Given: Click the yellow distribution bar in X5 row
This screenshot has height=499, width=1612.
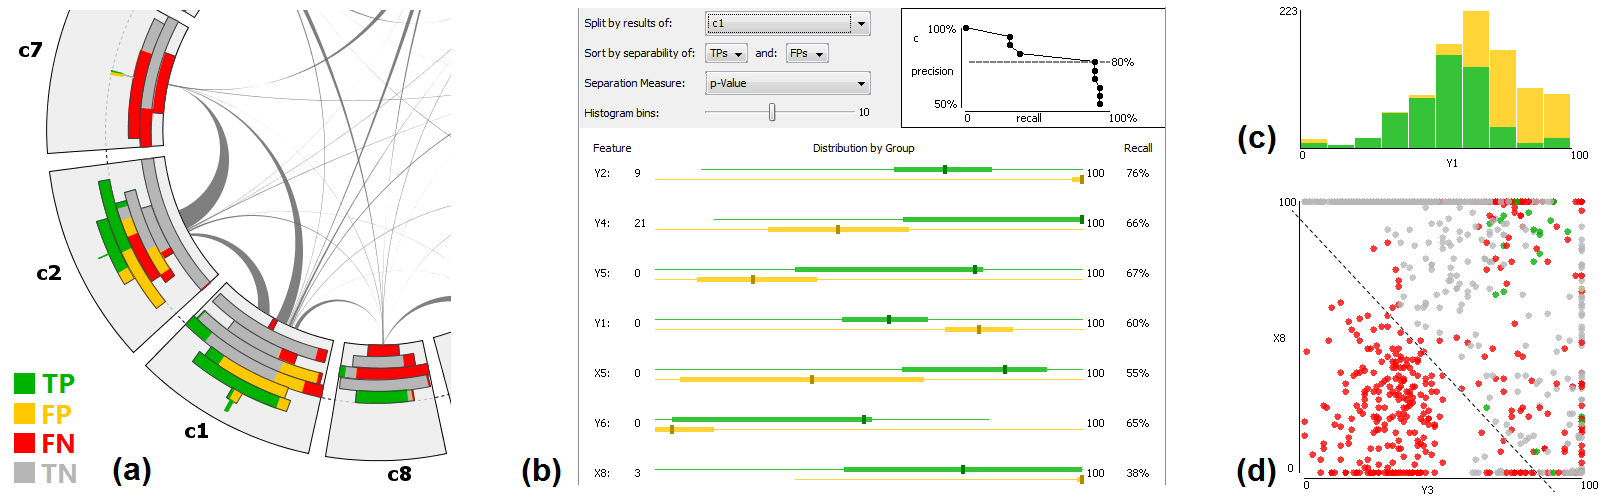Looking at the screenshot, I should point(802,380).
